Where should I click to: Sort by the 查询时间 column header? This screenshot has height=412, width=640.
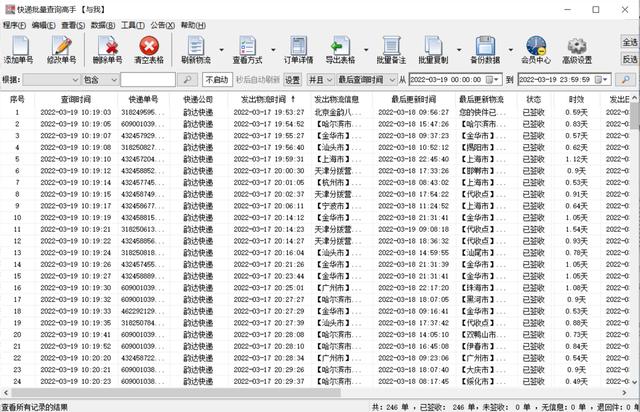76,99
